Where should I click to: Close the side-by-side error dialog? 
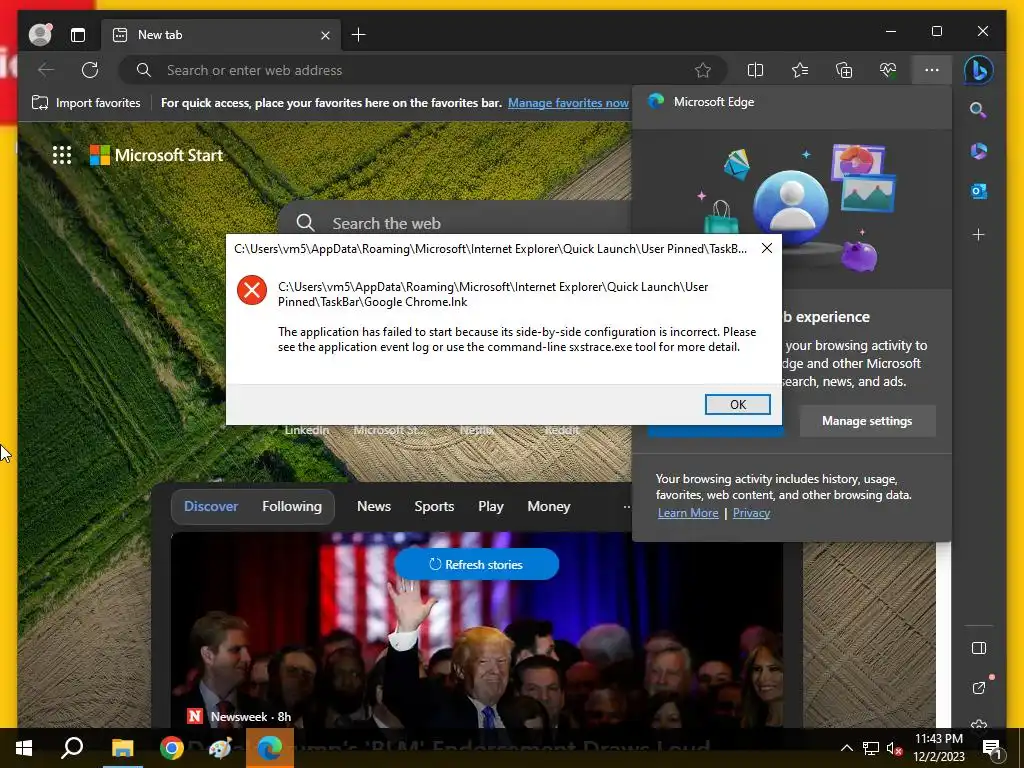767,248
